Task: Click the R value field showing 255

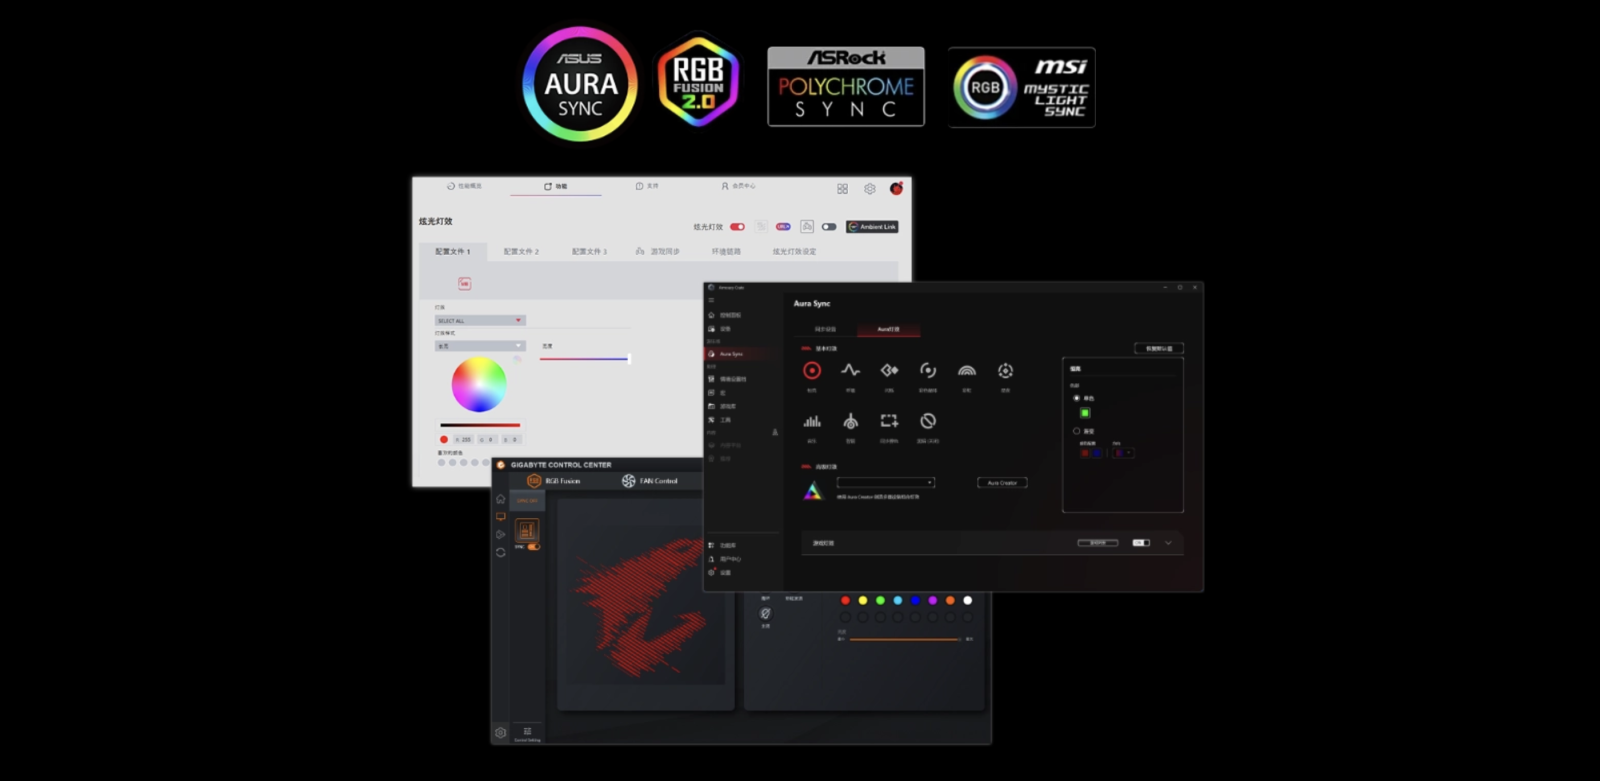Action: pyautogui.click(x=463, y=439)
